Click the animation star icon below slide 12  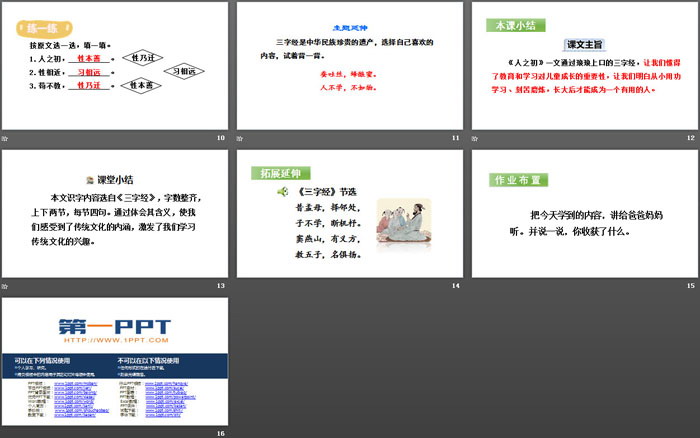click(x=475, y=138)
